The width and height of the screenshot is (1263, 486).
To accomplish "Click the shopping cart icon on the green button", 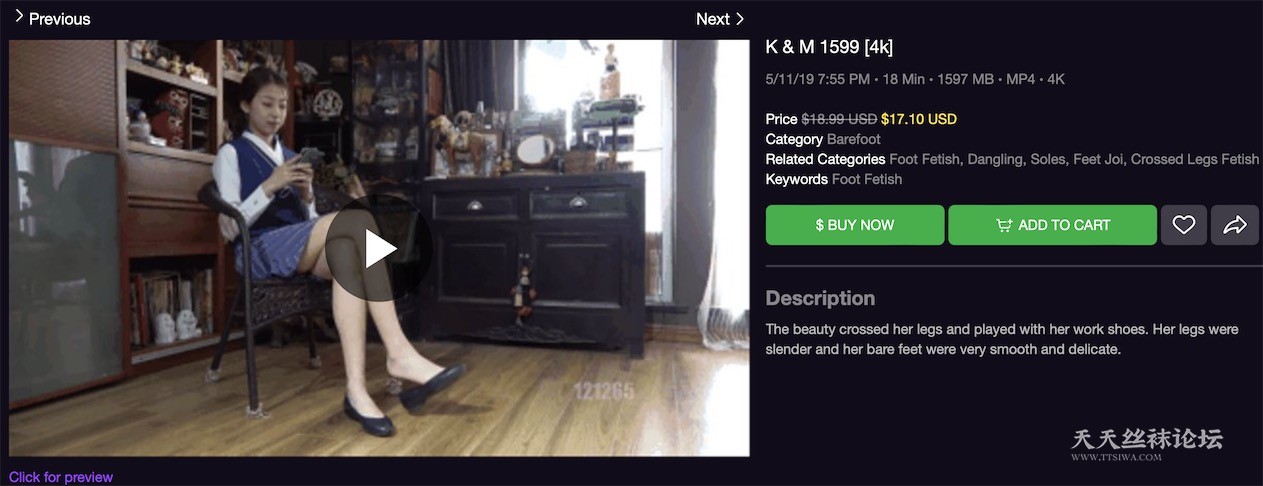I will point(1004,225).
